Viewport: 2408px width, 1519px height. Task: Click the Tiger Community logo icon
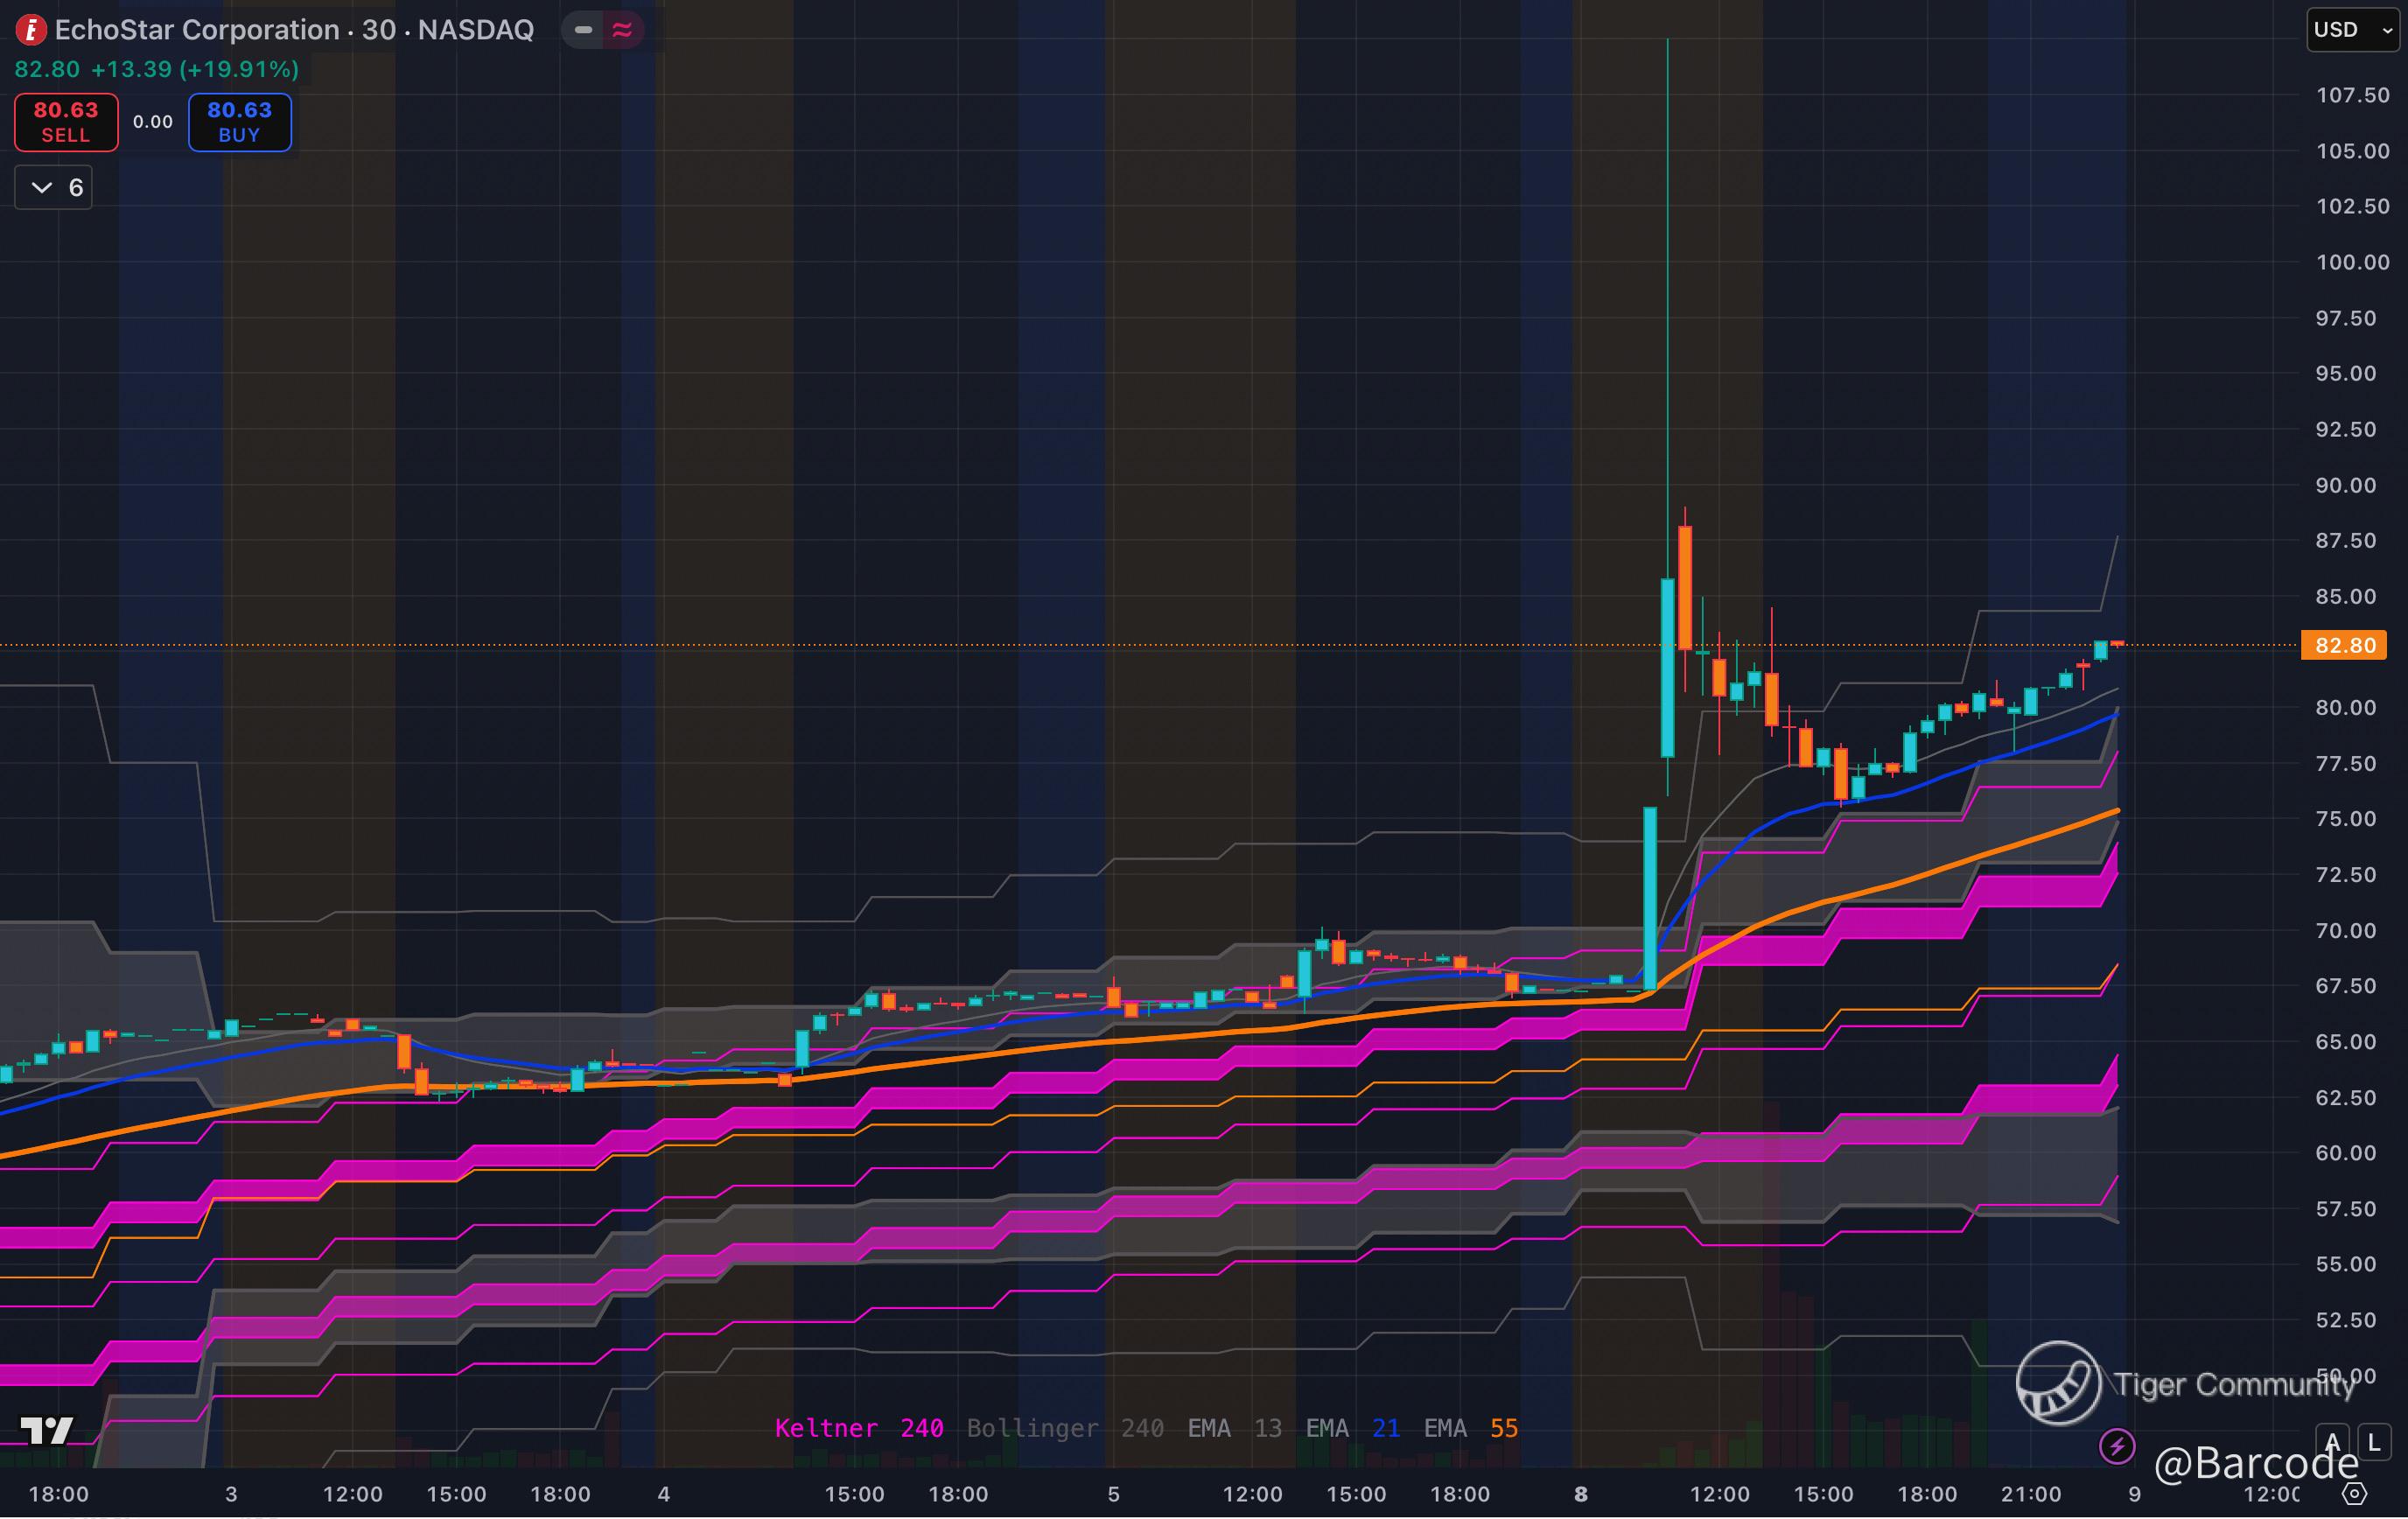2058,1383
